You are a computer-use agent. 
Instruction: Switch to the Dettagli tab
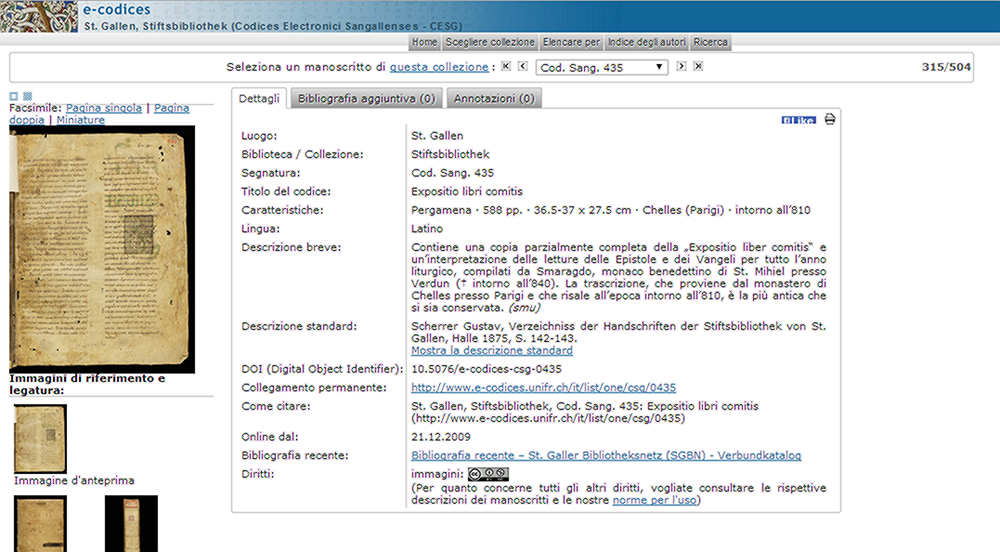(259, 98)
